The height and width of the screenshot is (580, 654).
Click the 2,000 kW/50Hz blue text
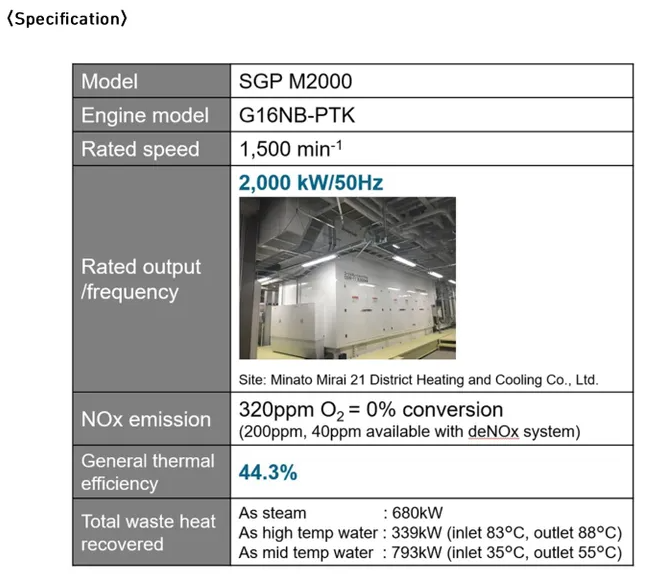311,183
